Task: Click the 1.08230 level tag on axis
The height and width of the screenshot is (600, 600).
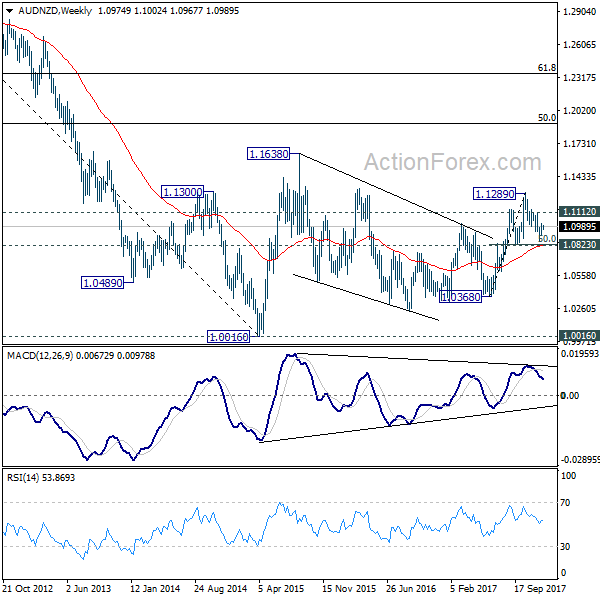Action: (579, 245)
